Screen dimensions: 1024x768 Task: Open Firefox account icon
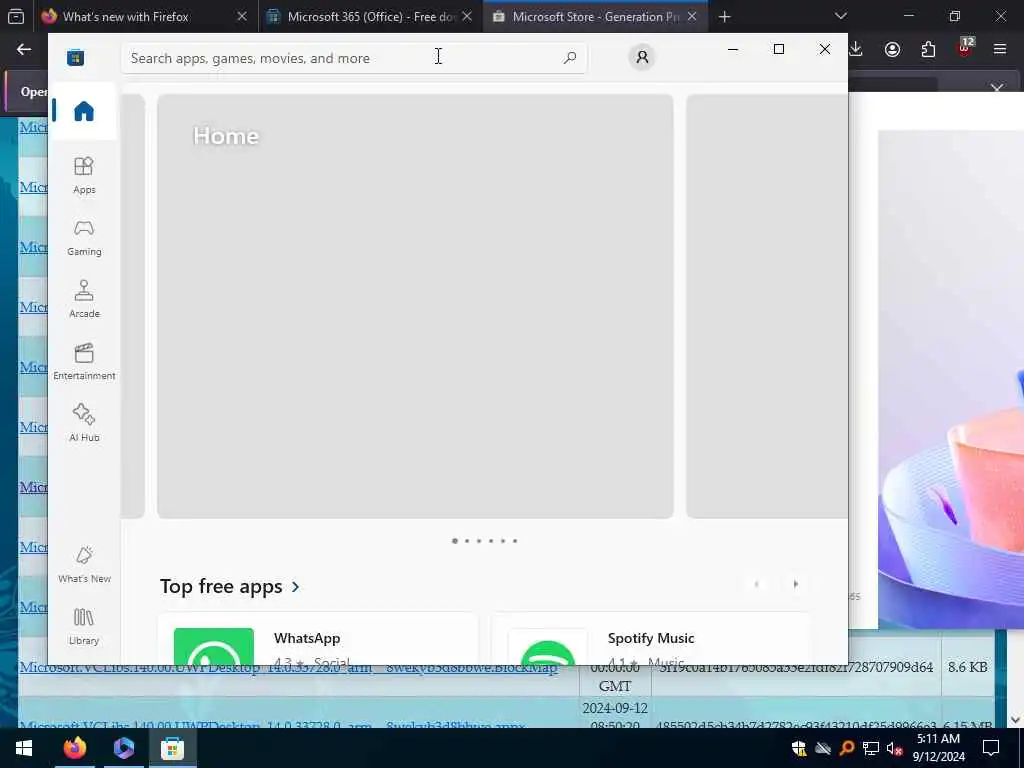click(893, 50)
